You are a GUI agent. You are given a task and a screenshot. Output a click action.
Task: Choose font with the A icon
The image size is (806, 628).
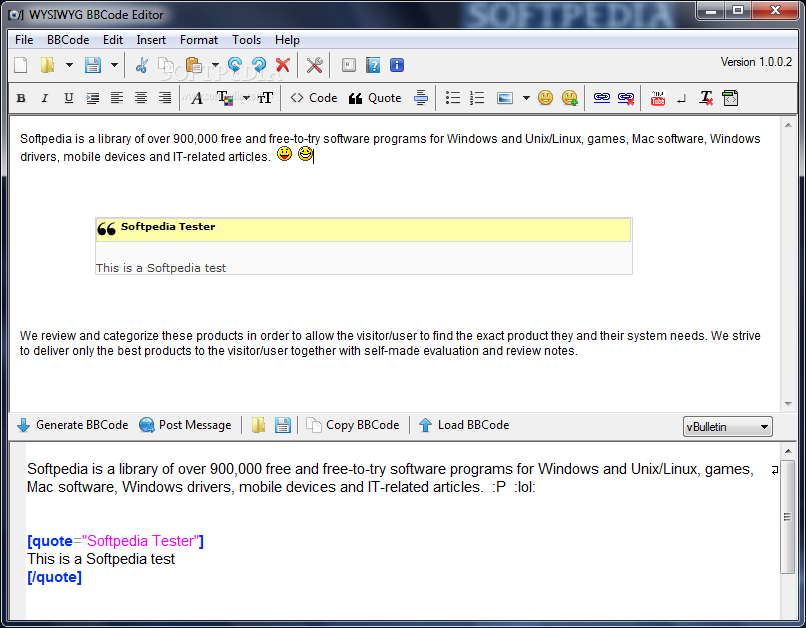197,98
